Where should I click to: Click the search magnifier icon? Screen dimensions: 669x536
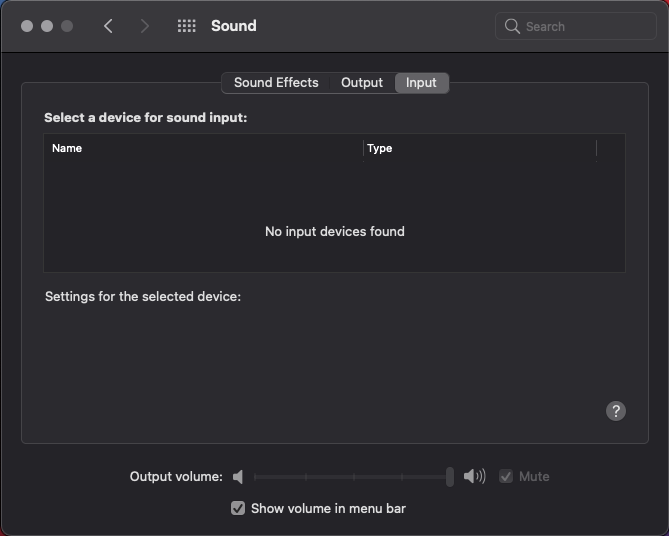[x=512, y=27]
